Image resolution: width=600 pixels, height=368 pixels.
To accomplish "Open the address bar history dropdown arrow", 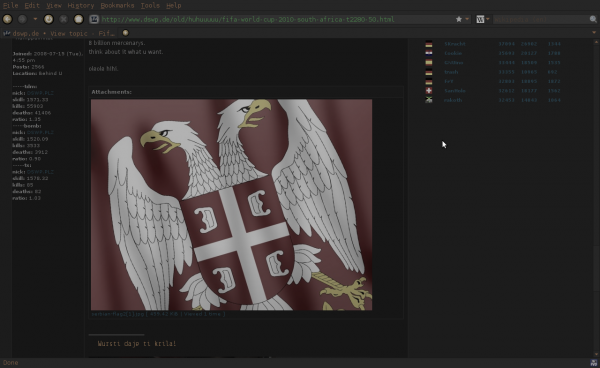I will coord(467,19).
